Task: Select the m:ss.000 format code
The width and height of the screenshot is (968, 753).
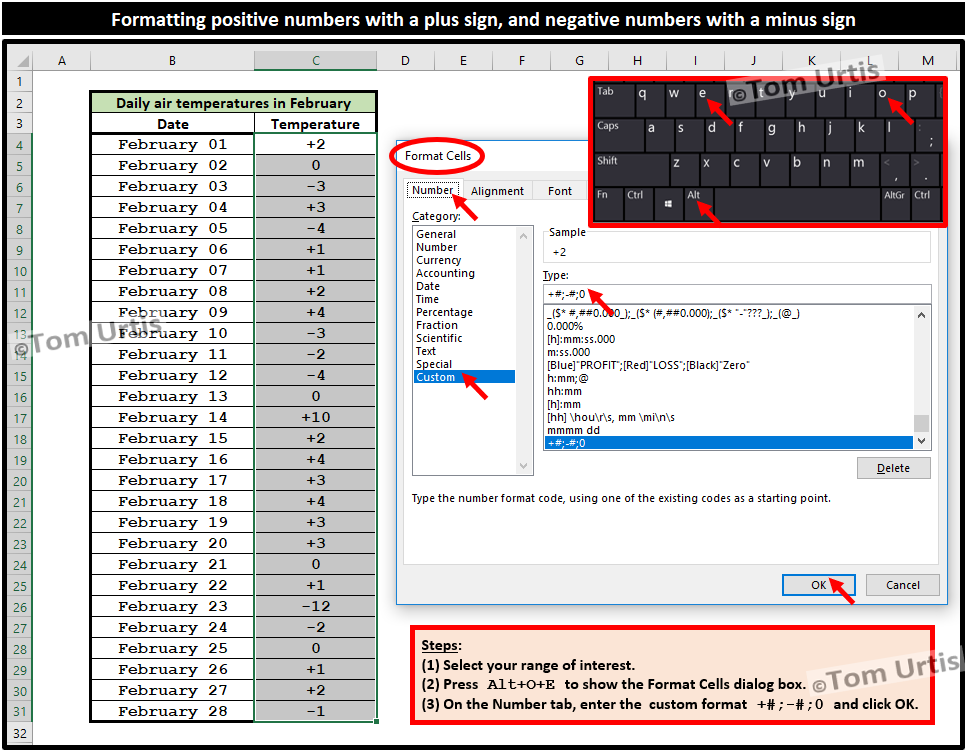Action: coord(728,352)
